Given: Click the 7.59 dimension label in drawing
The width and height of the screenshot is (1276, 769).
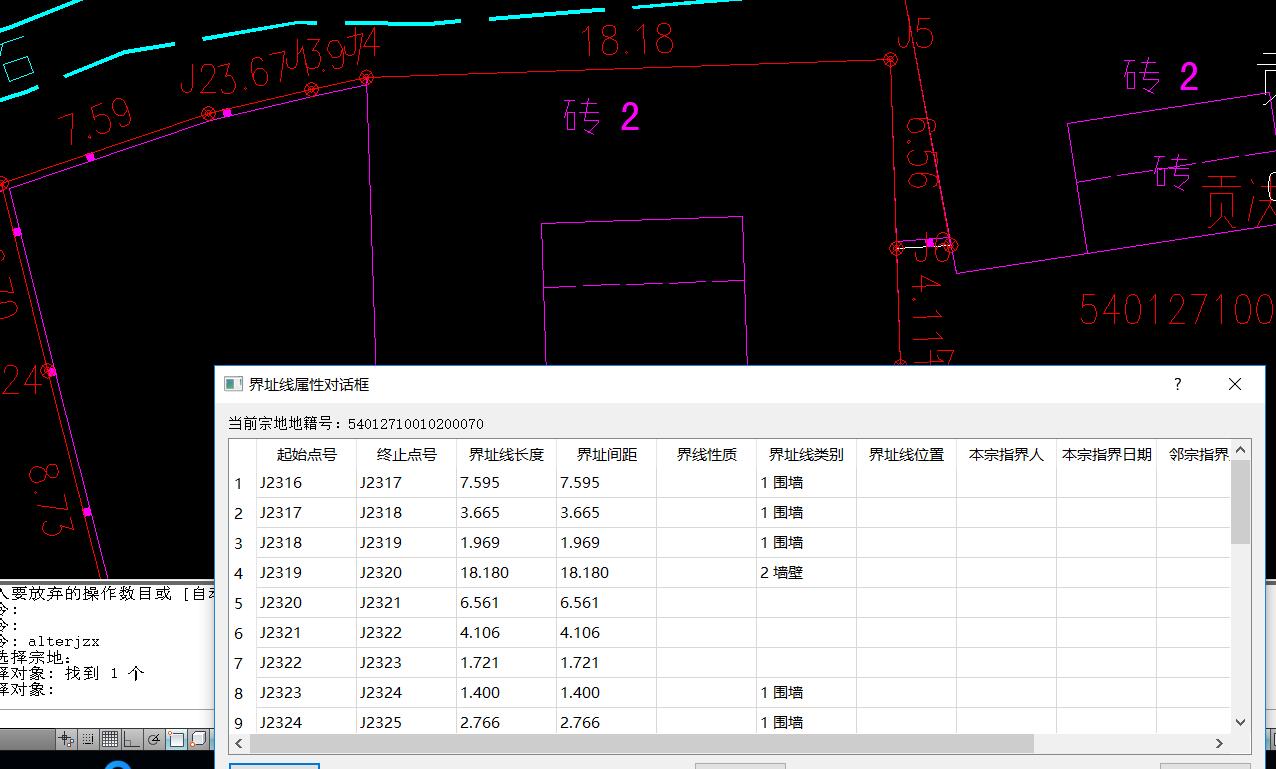Looking at the screenshot, I should point(94,123).
